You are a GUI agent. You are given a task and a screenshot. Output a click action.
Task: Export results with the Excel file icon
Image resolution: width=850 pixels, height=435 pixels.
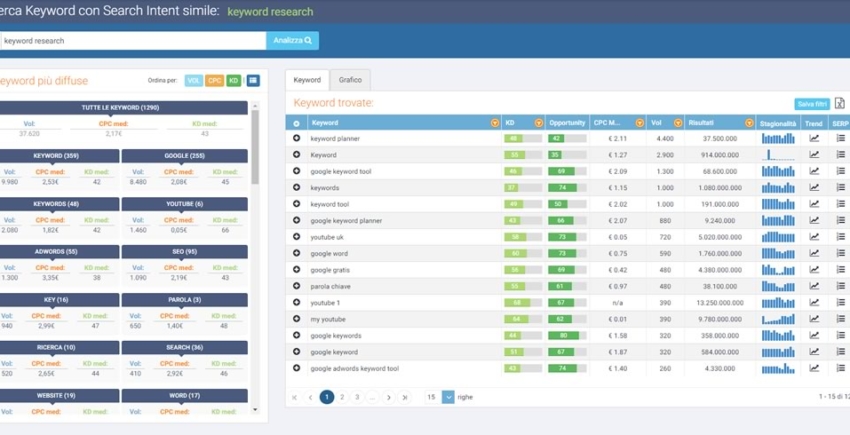840,104
